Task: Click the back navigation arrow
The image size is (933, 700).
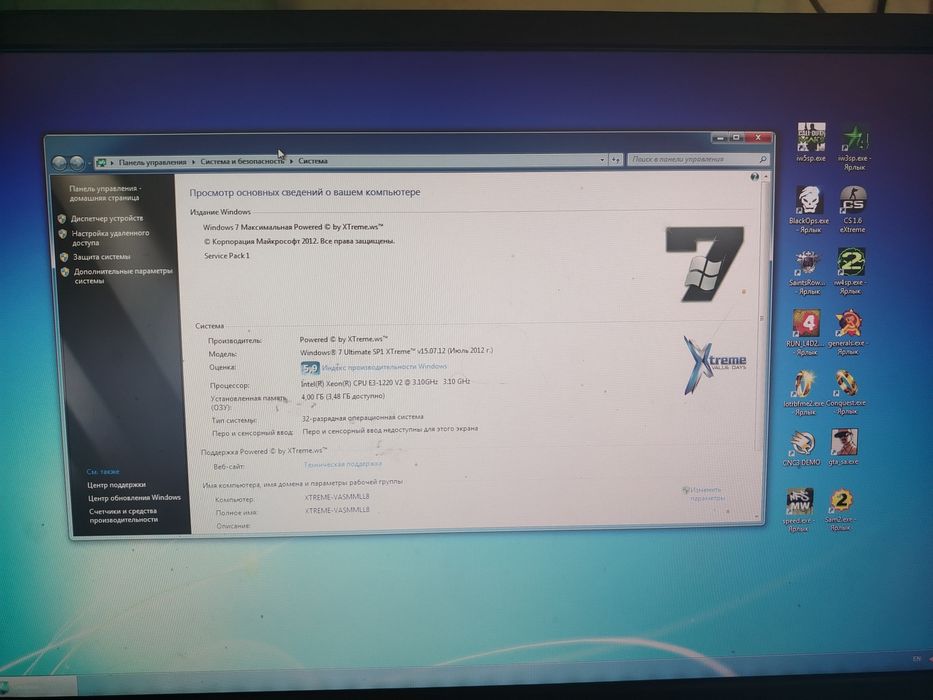Action: tap(59, 162)
